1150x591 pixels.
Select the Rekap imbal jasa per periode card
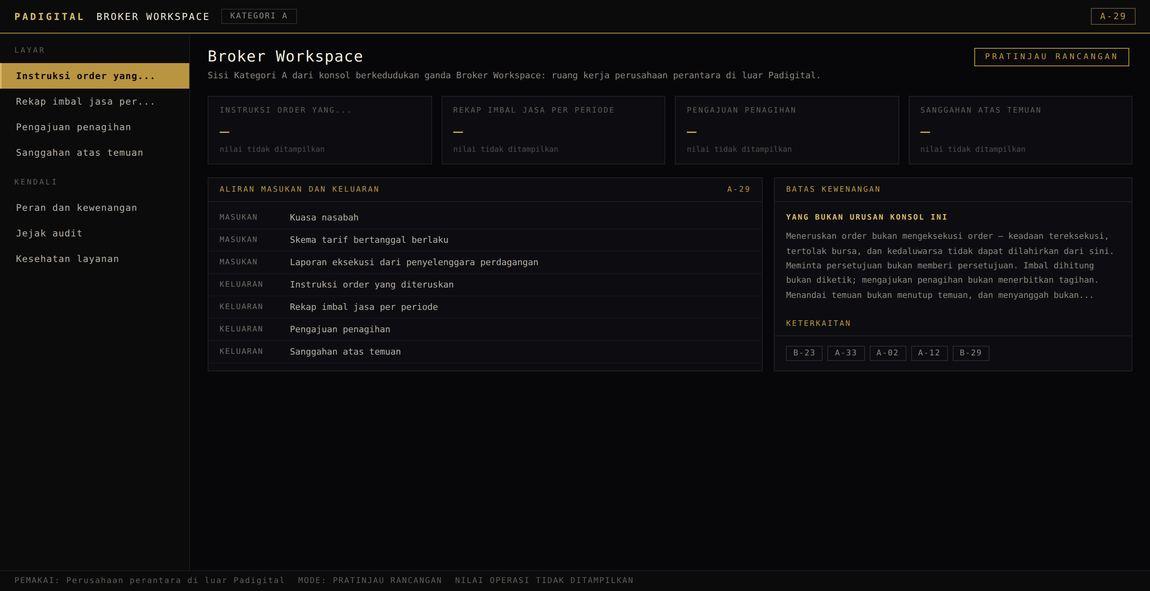point(553,130)
